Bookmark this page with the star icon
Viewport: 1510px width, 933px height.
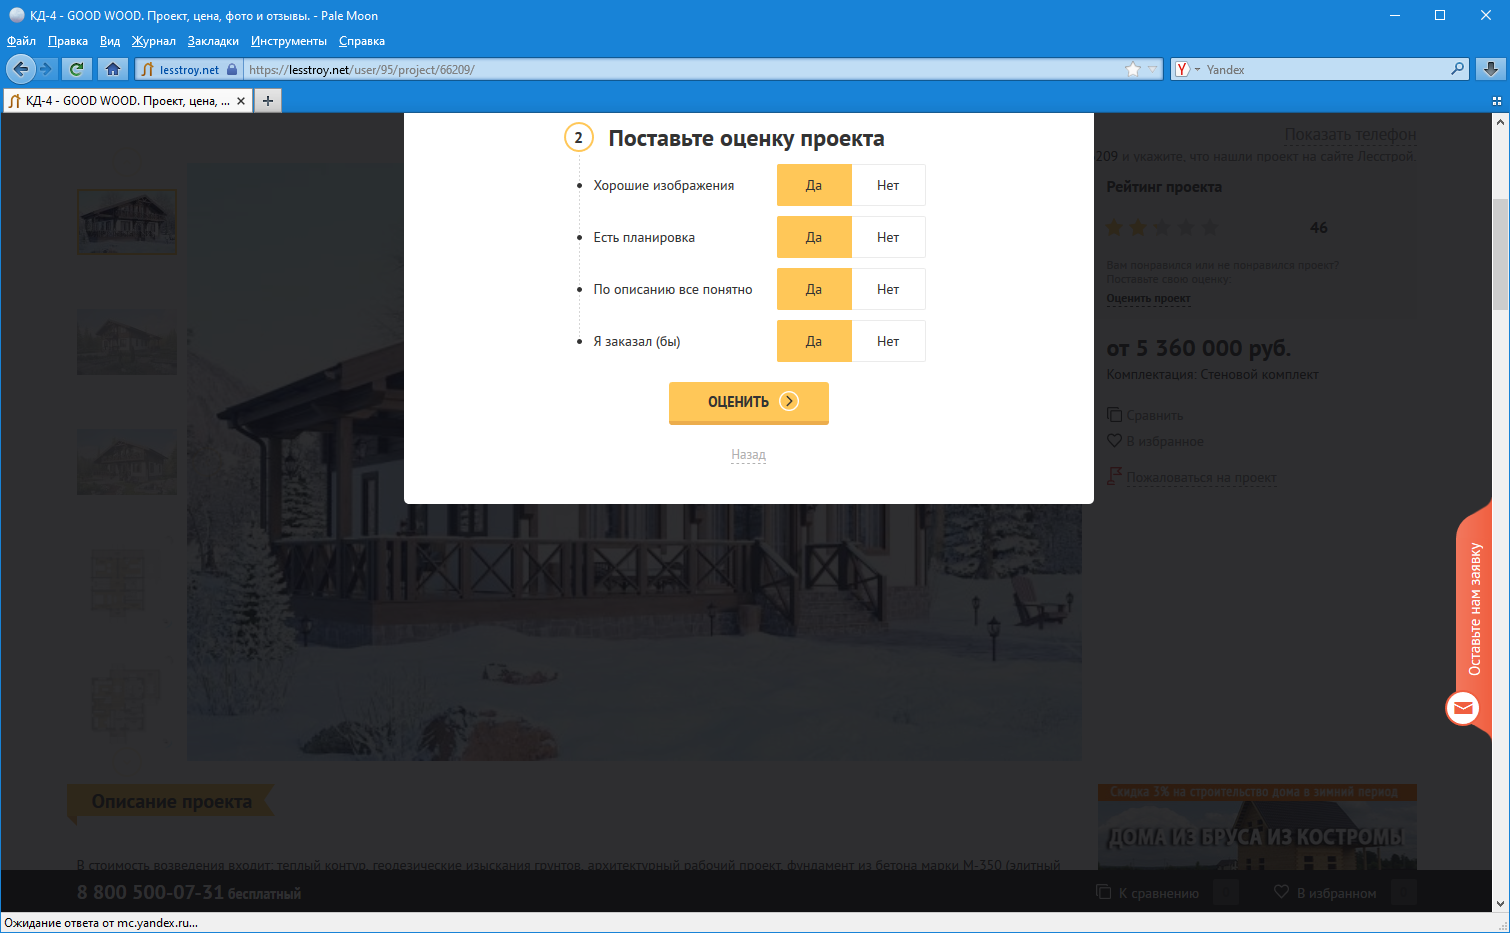[x=1132, y=69]
